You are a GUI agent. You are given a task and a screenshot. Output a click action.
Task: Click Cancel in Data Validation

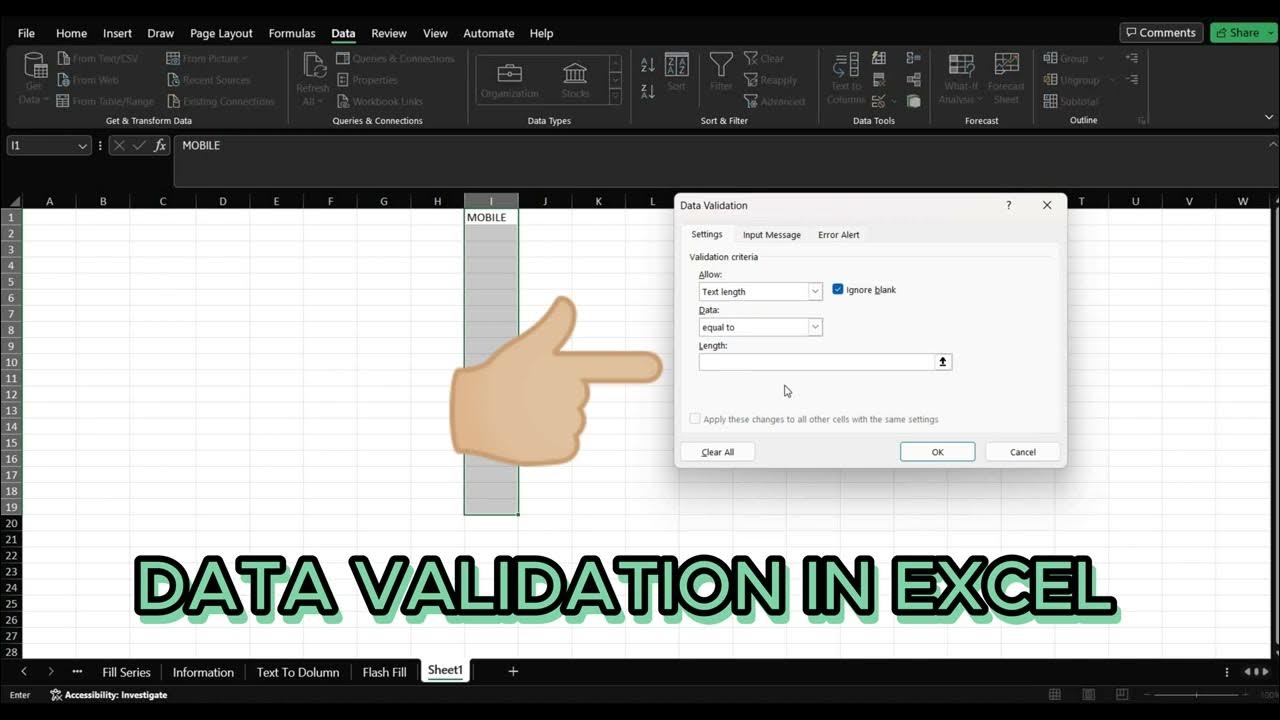[1022, 452]
